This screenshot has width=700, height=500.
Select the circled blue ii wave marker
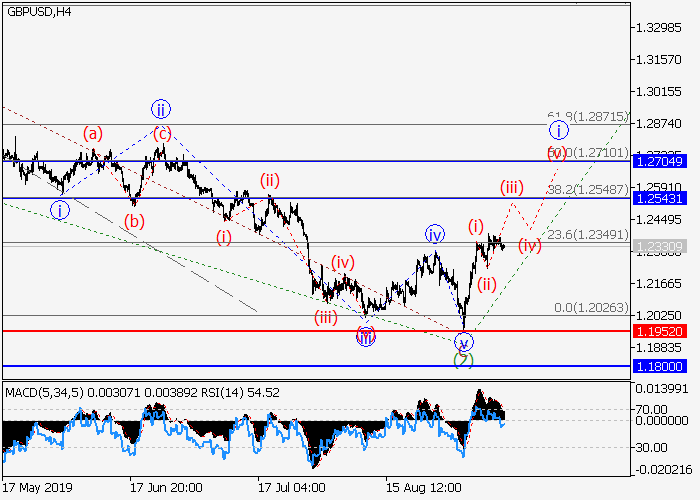point(161,108)
